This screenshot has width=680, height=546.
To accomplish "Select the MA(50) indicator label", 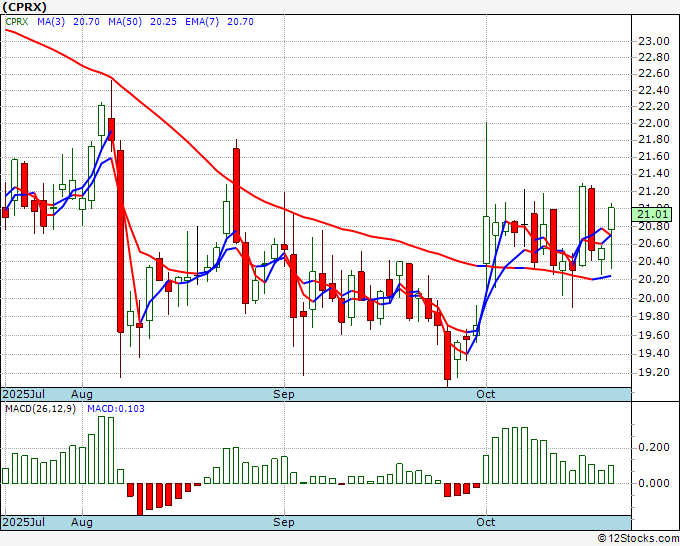I will tap(125, 22).
